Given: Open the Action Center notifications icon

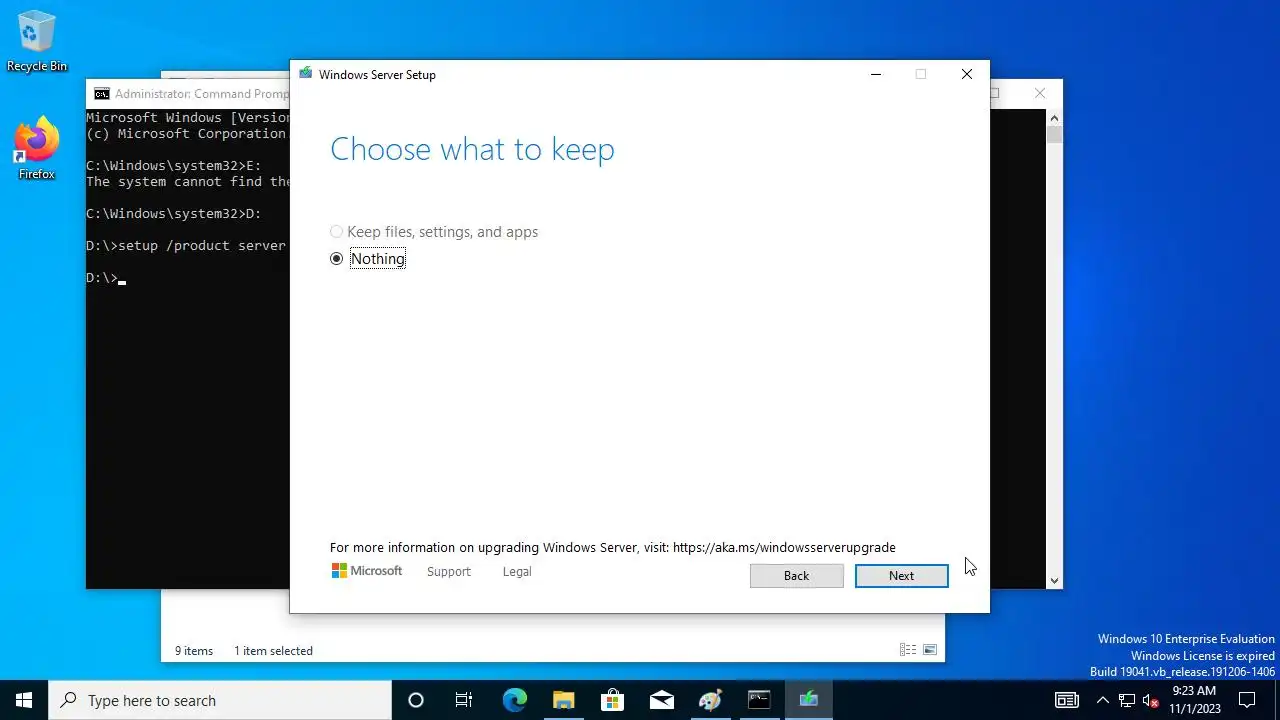Looking at the screenshot, I should click(x=1247, y=700).
